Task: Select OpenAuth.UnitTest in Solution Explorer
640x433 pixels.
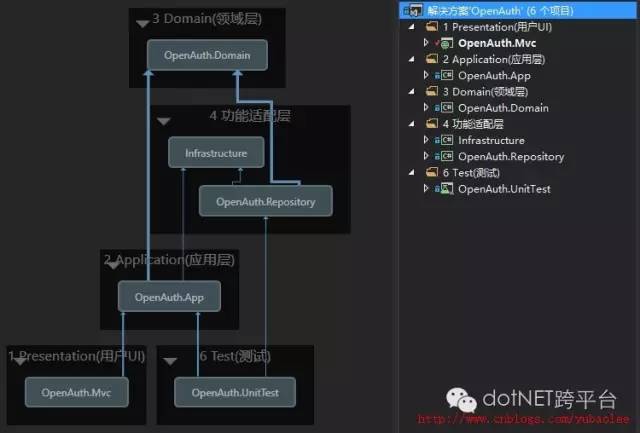Action: [504, 189]
